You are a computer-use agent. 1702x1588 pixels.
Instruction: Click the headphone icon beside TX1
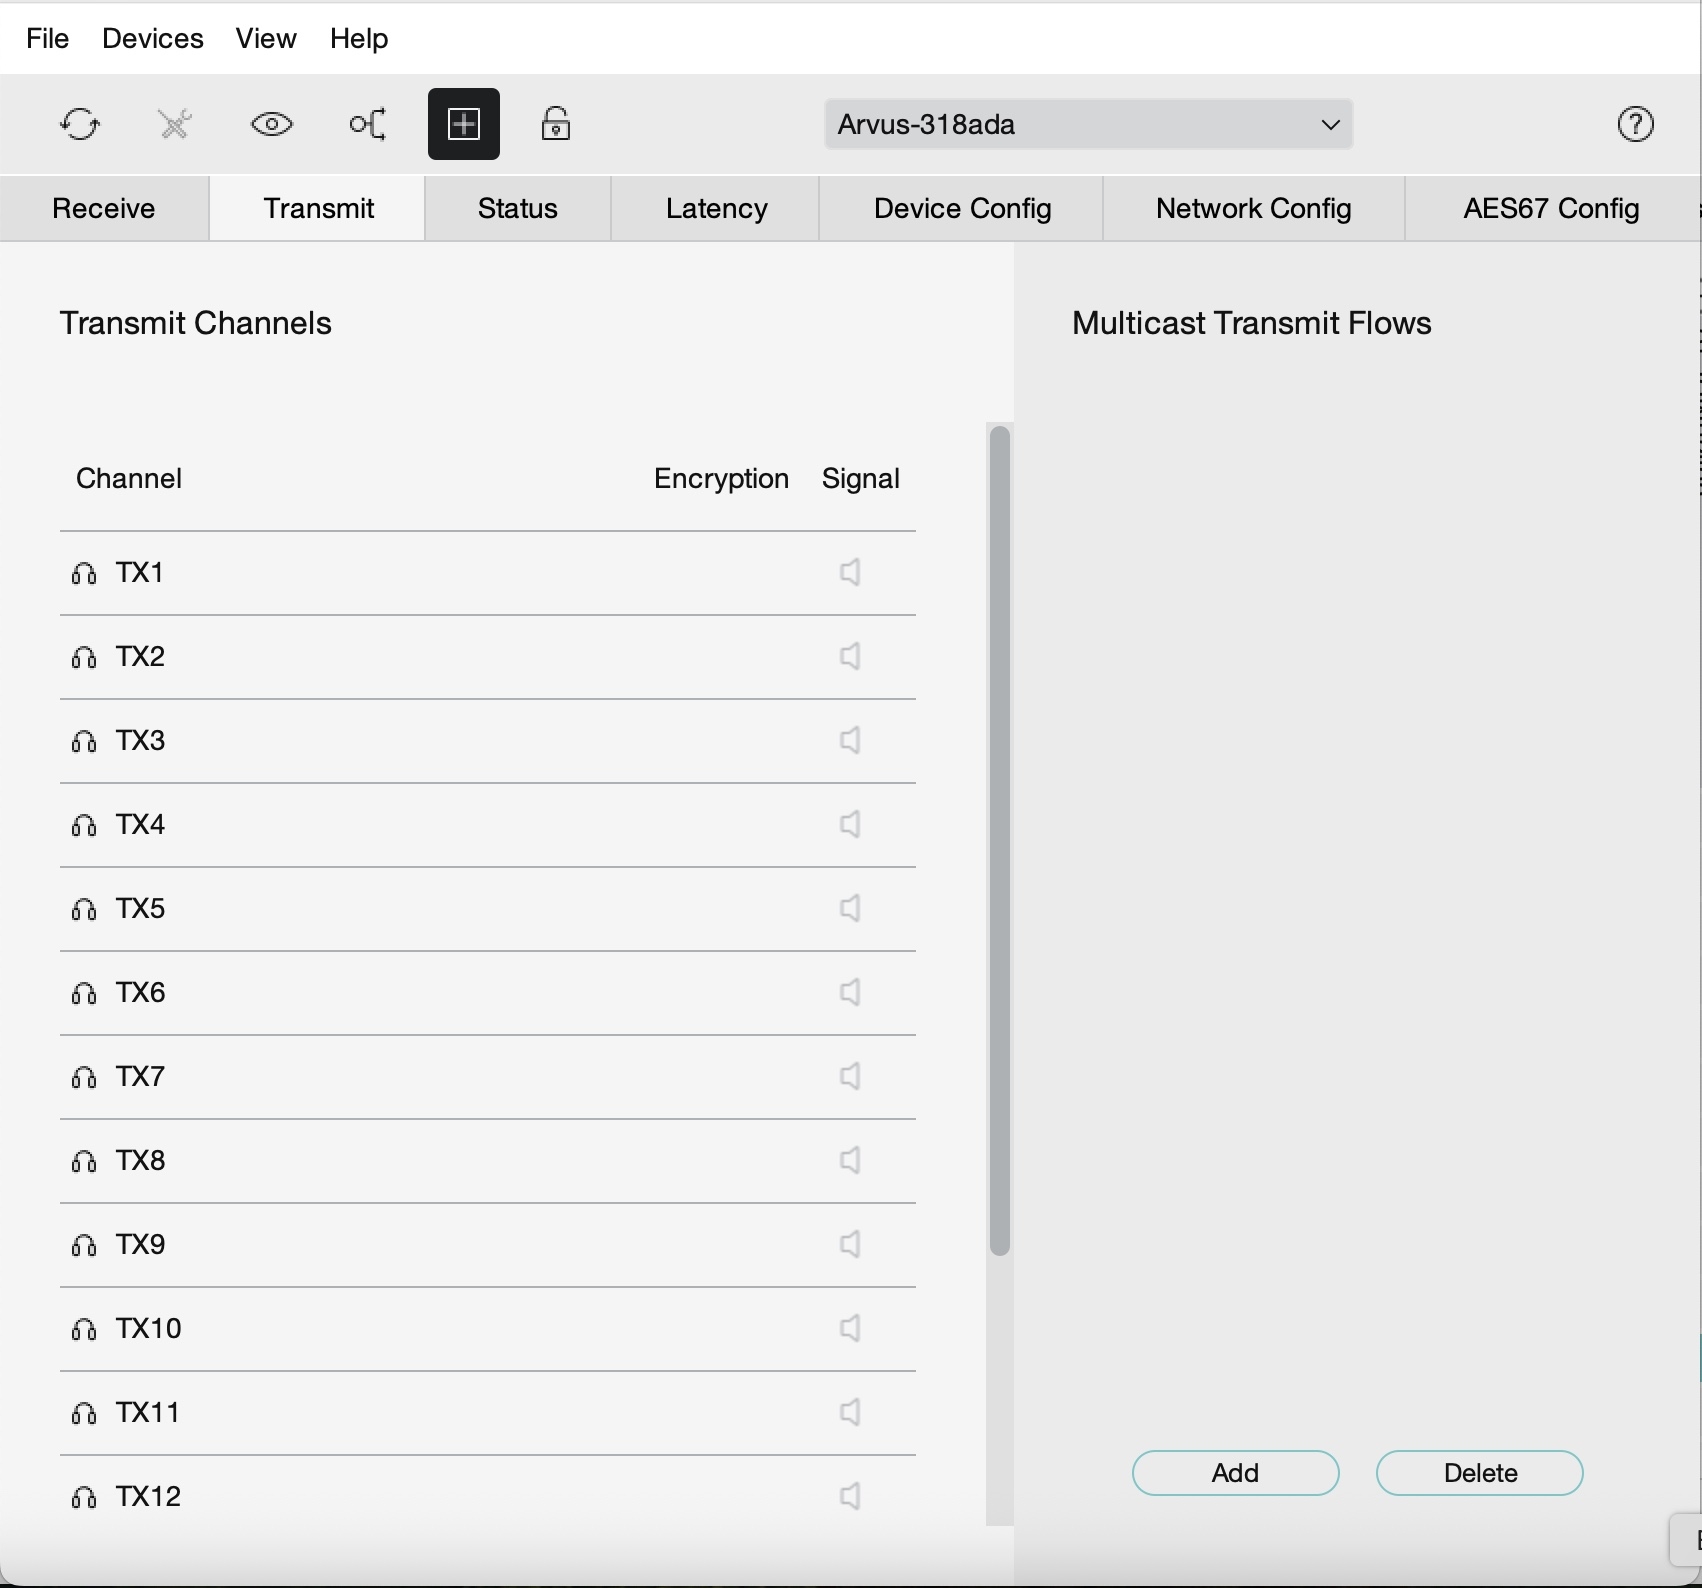pos(84,573)
